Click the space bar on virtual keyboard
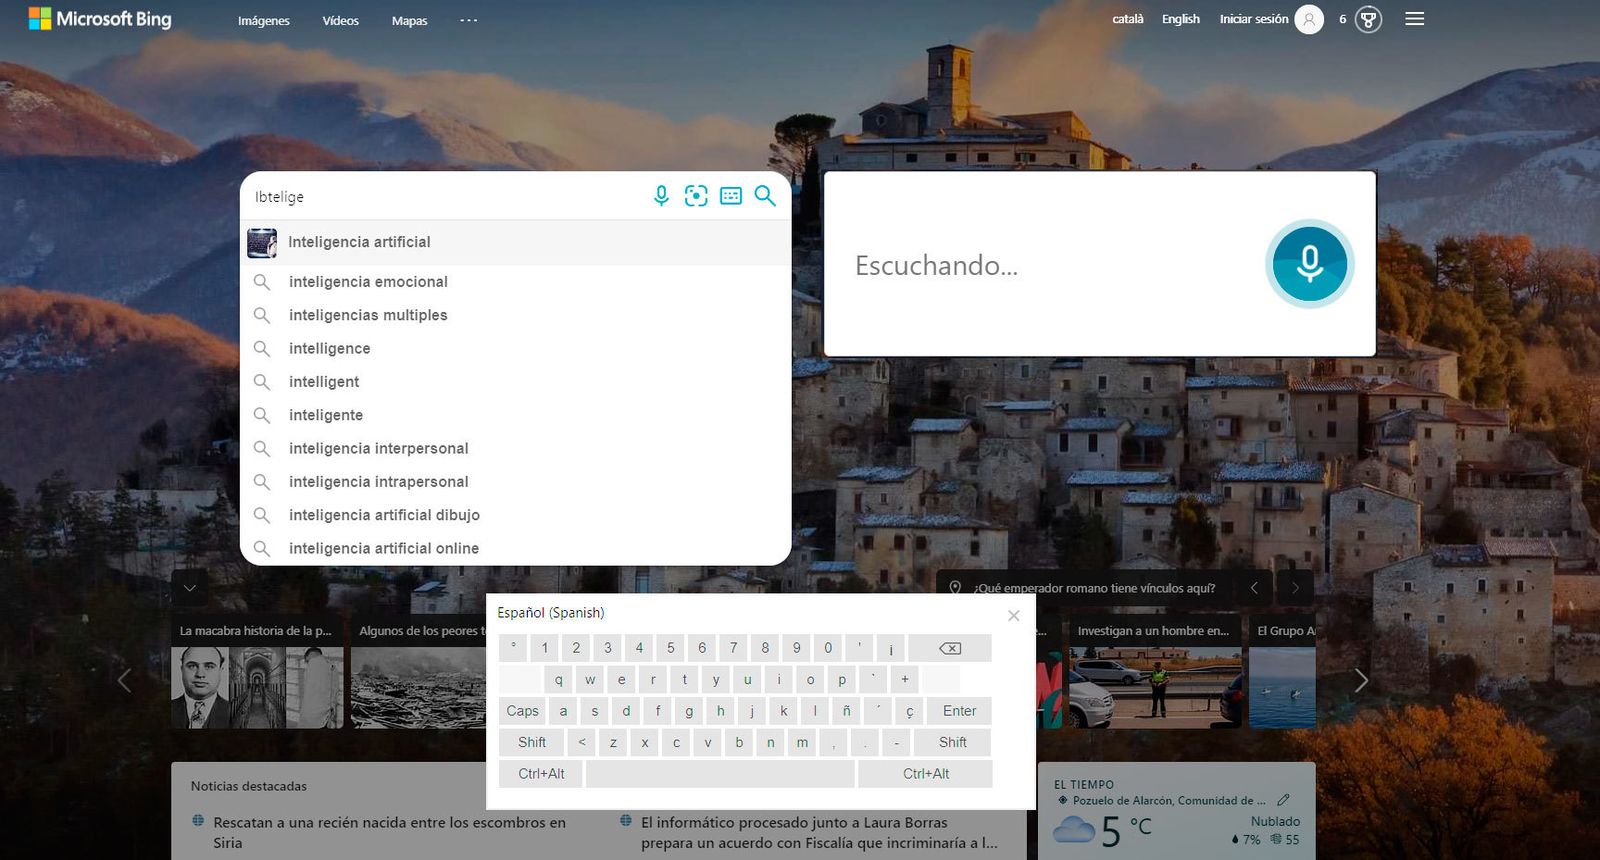Viewport: 1600px width, 860px height. click(720, 773)
